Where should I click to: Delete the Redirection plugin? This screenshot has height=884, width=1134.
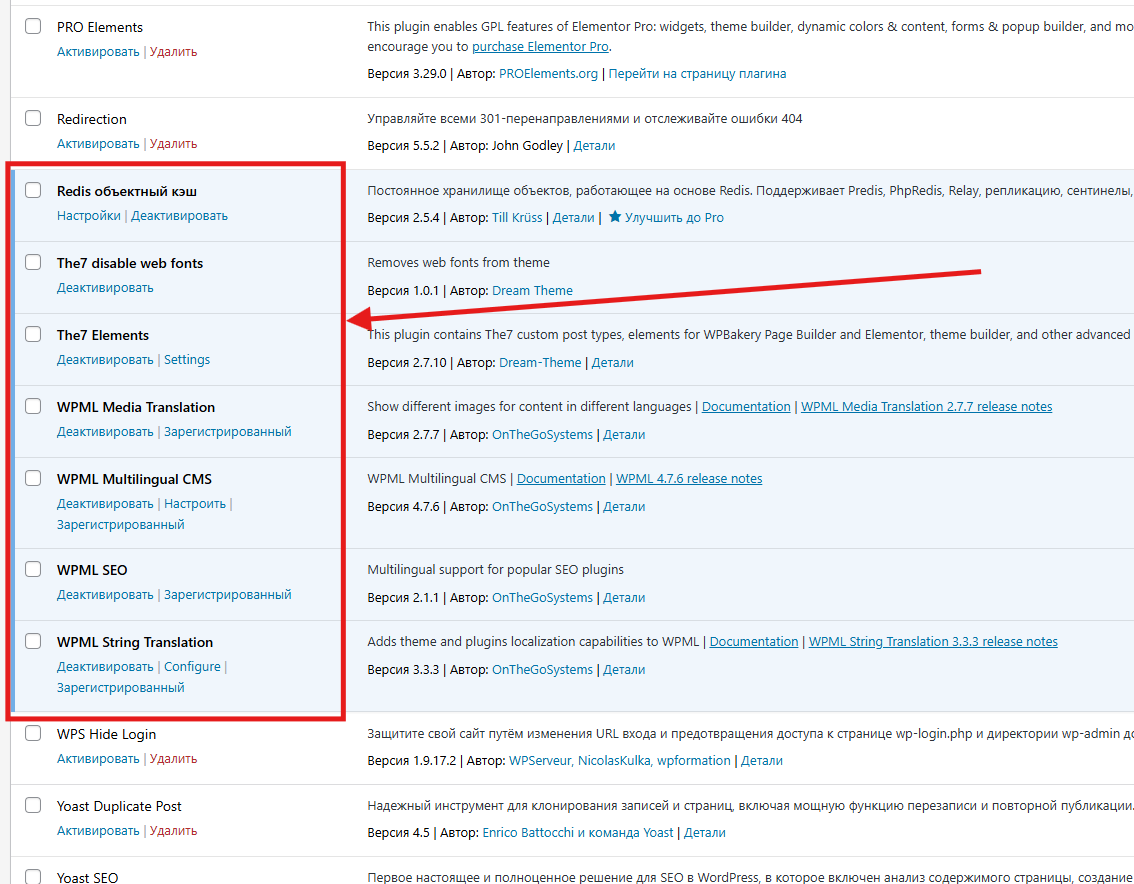click(173, 143)
